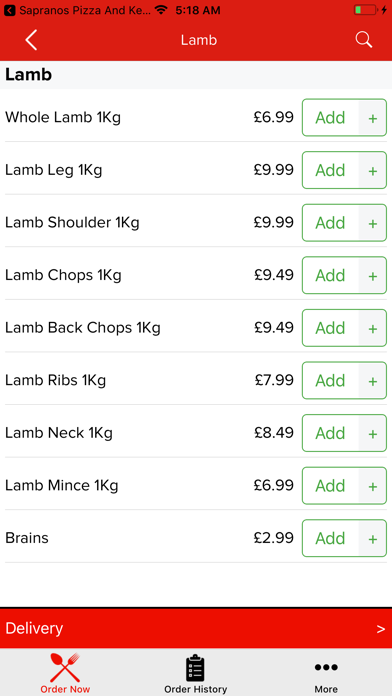Viewport: 392px width, 696px height.
Task: Open search with the magnifier icon
Action: [364, 40]
